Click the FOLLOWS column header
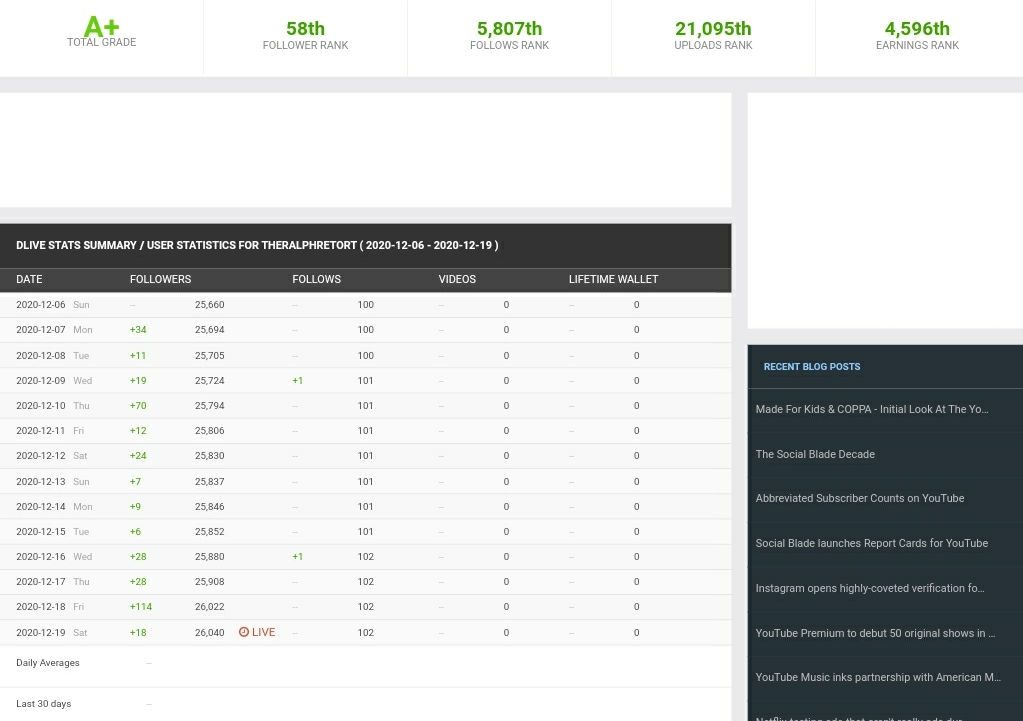This screenshot has width=1023, height=721. tap(316, 279)
